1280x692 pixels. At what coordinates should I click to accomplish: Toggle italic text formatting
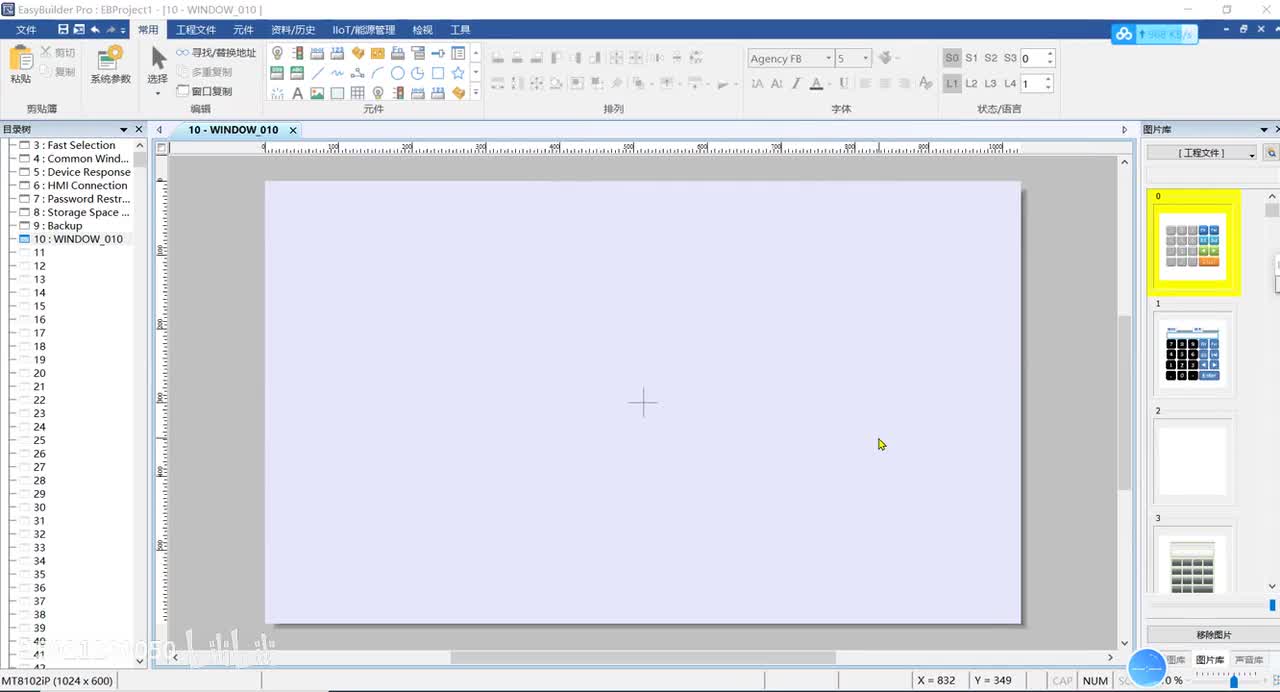tap(797, 84)
